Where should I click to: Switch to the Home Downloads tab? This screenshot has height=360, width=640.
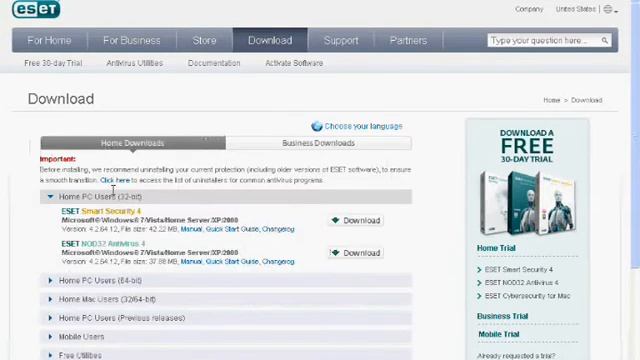[133, 143]
